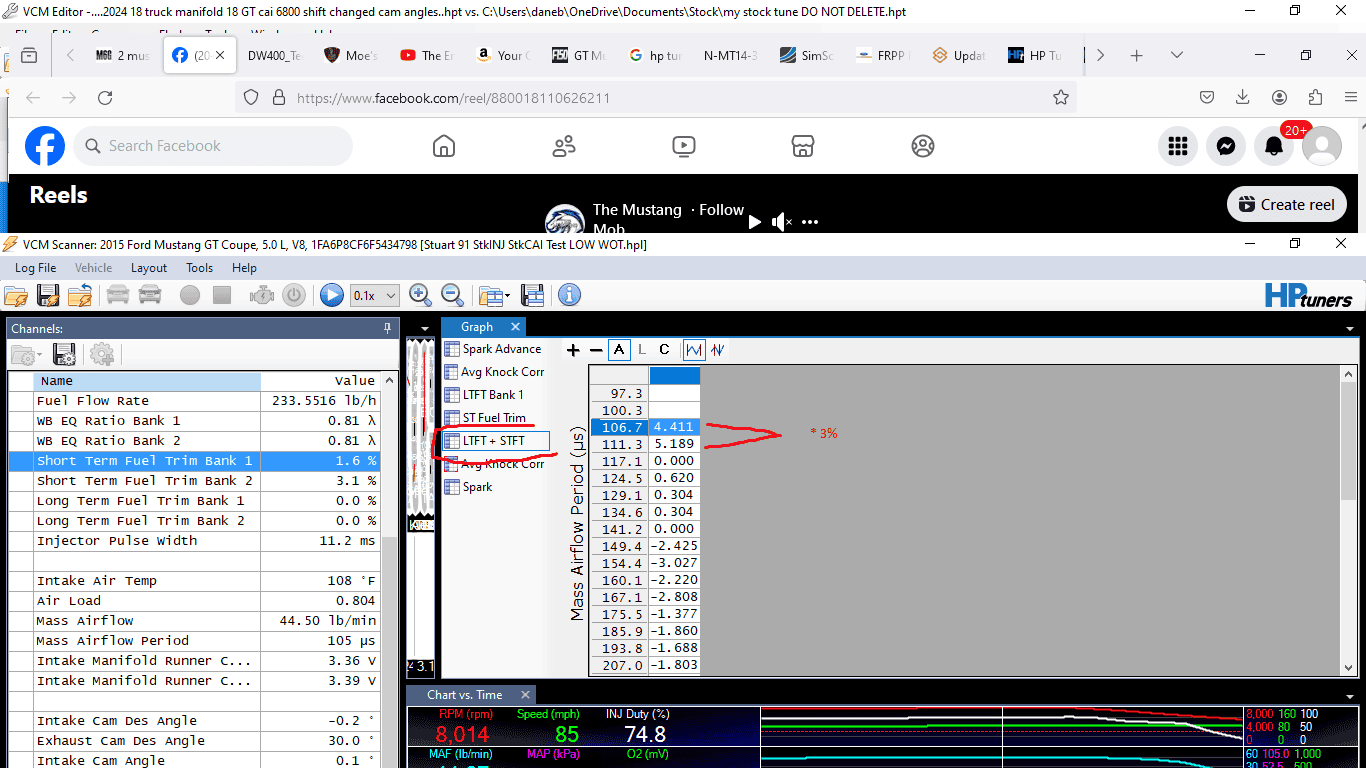Image resolution: width=1366 pixels, height=768 pixels.
Task: Open Facebook Marketplace icon
Action: tap(803, 146)
